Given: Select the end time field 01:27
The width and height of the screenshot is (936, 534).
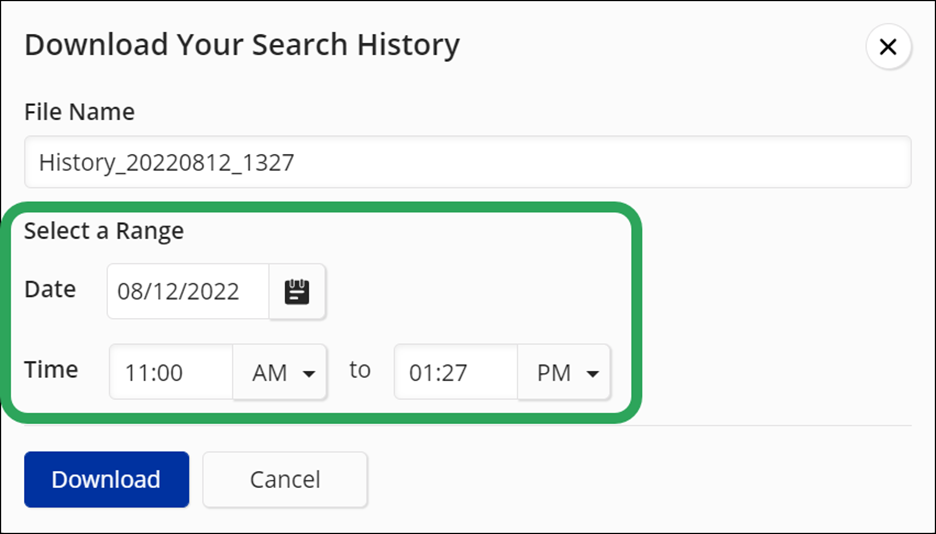Looking at the screenshot, I should pyautogui.click(x=456, y=373).
